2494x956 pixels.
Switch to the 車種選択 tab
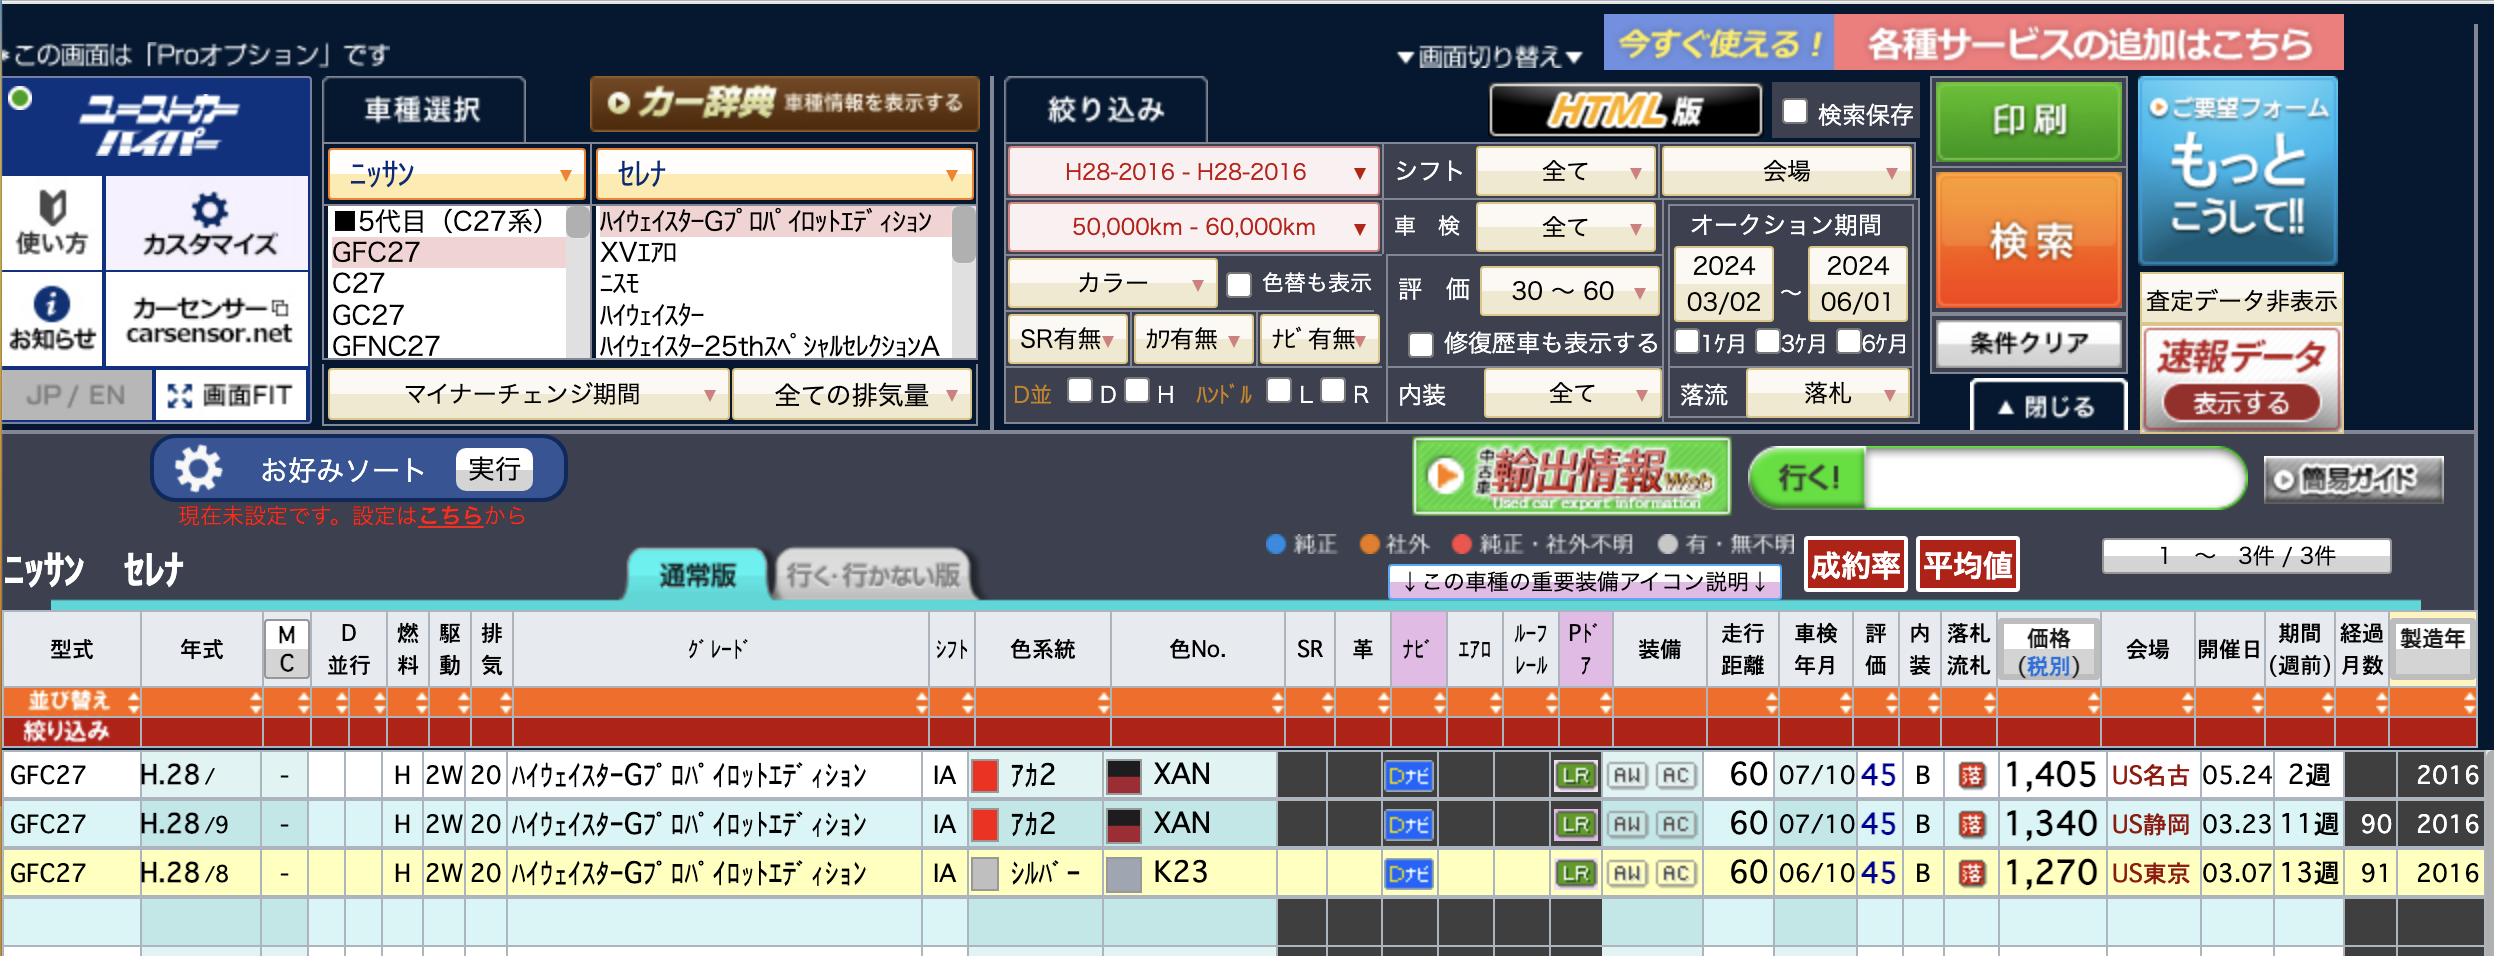point(423,110)
